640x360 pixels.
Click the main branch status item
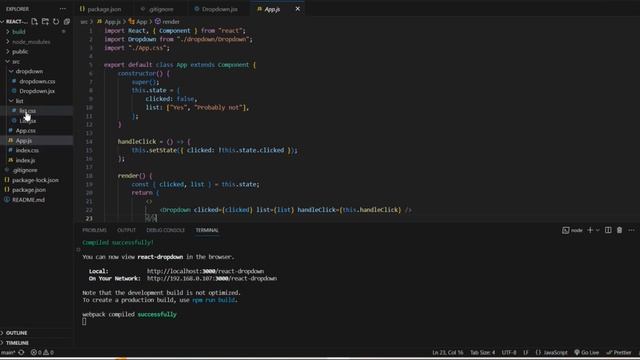point(8,352)
